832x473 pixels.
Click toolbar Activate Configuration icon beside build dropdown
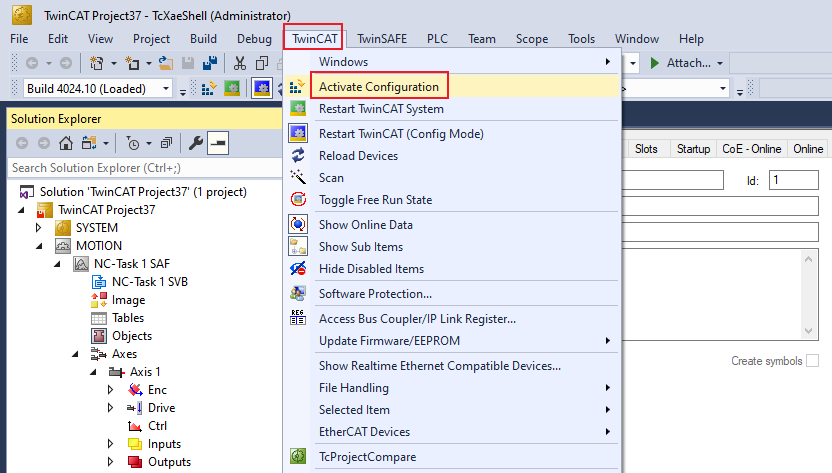pyautogui.click(x=209, y=88)
